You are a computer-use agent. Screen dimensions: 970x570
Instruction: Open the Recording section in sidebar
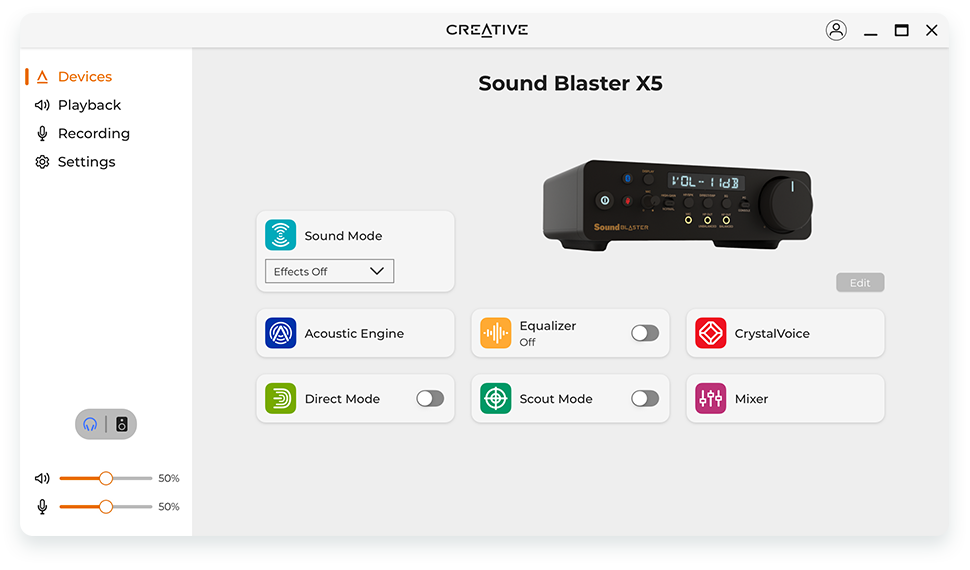click(93, 133)
